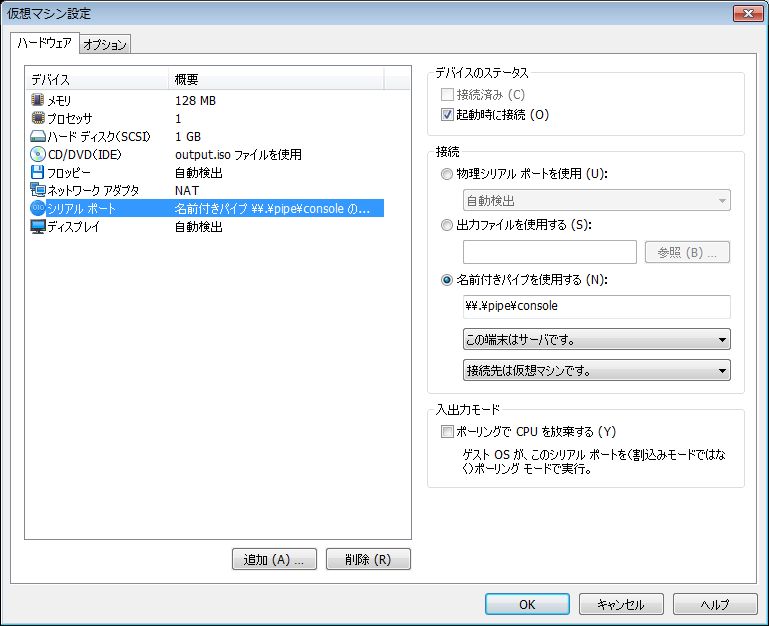Confirm settings with the OK button
This screenshot has width=769, height=626.
(527, 604)
